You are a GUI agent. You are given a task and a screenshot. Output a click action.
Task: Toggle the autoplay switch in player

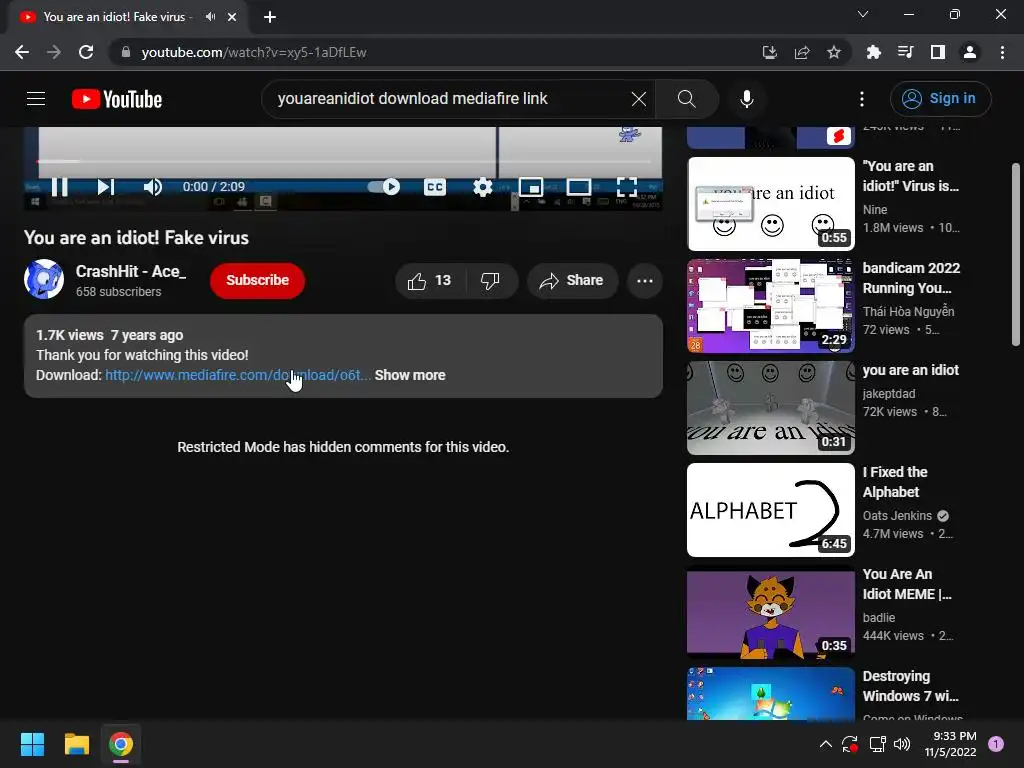tap(384, 187)
